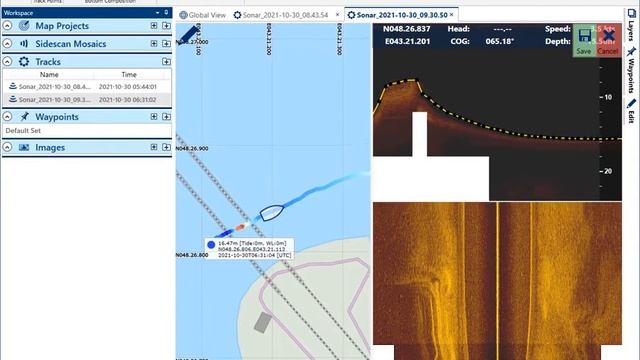Click the Map Projects radar icon
This screenshot has width=640, height=360.
(24, 26)
